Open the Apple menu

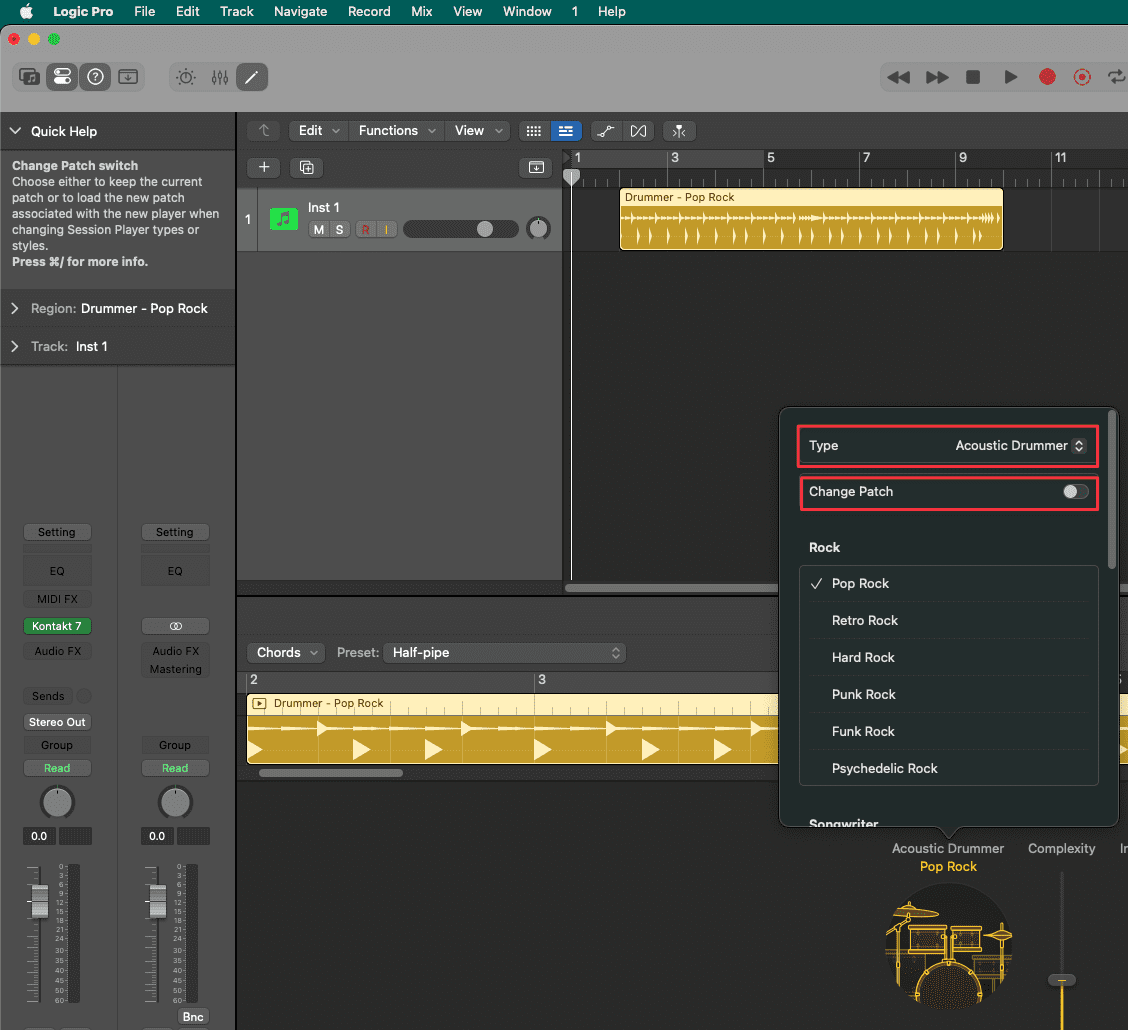[x=26, y=12]
